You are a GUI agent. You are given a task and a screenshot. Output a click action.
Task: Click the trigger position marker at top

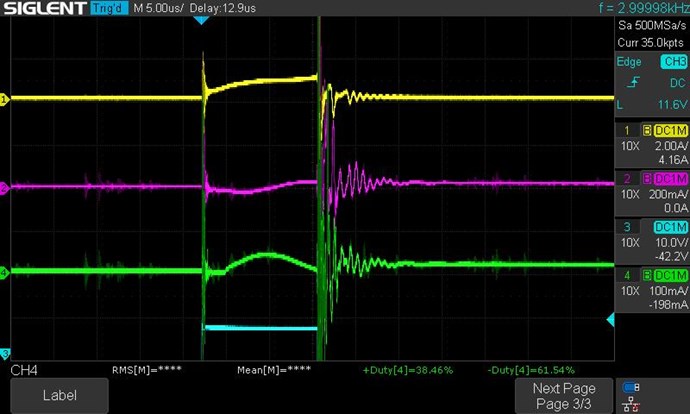(201, 20)
